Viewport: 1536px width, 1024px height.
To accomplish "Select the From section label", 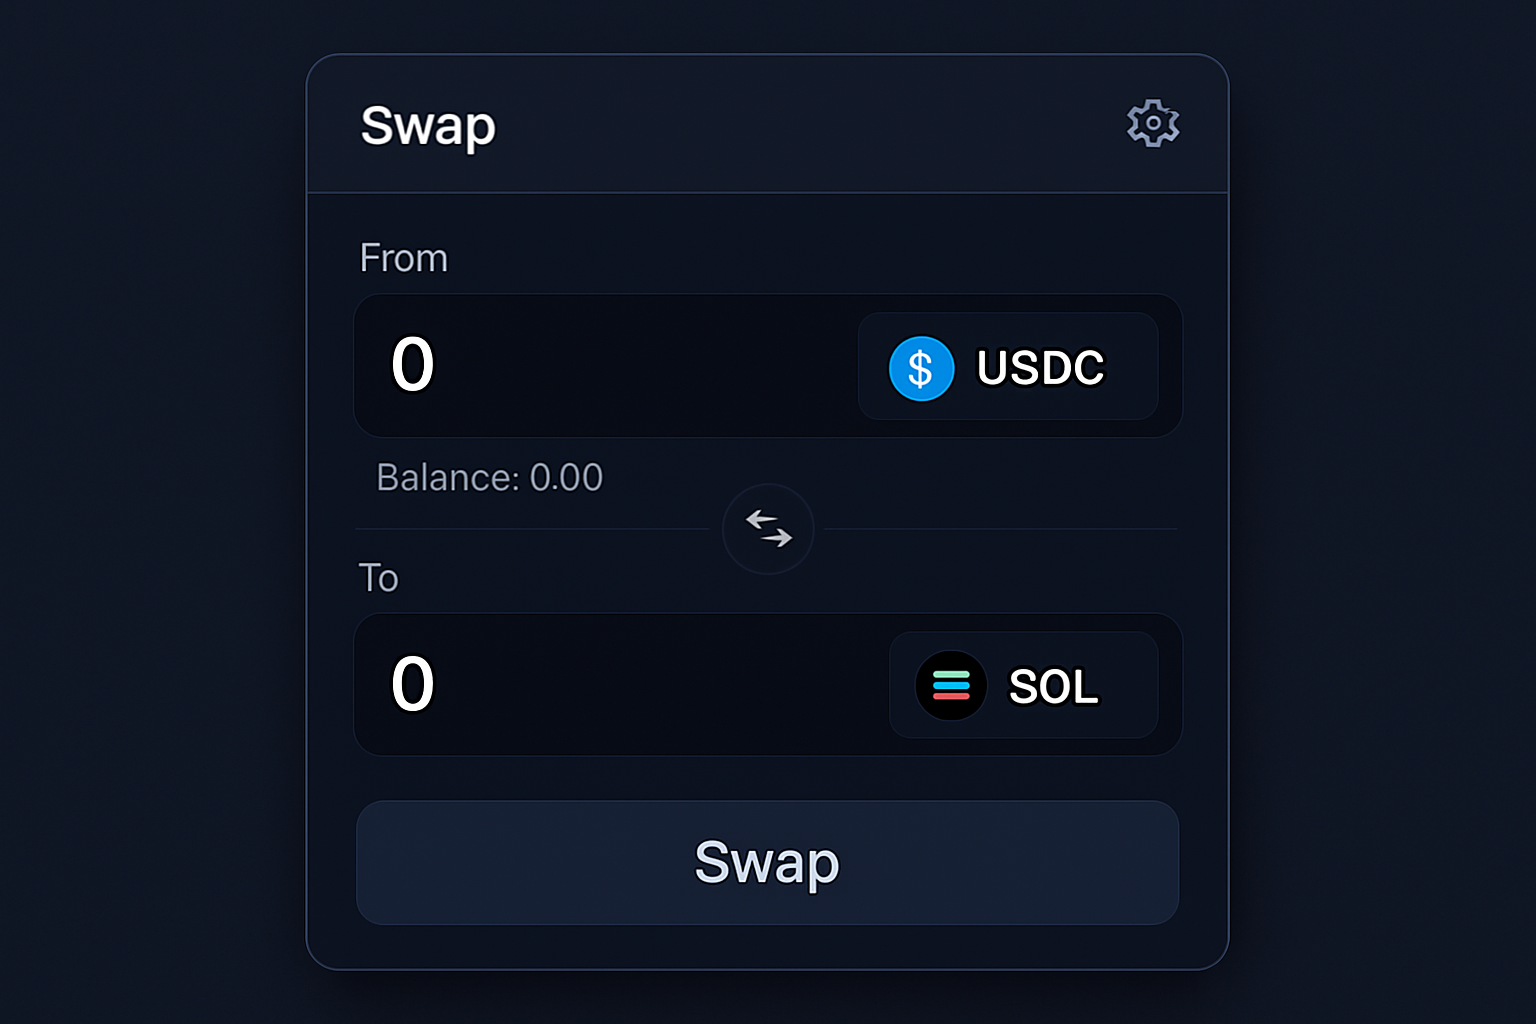I will point(403,258).
